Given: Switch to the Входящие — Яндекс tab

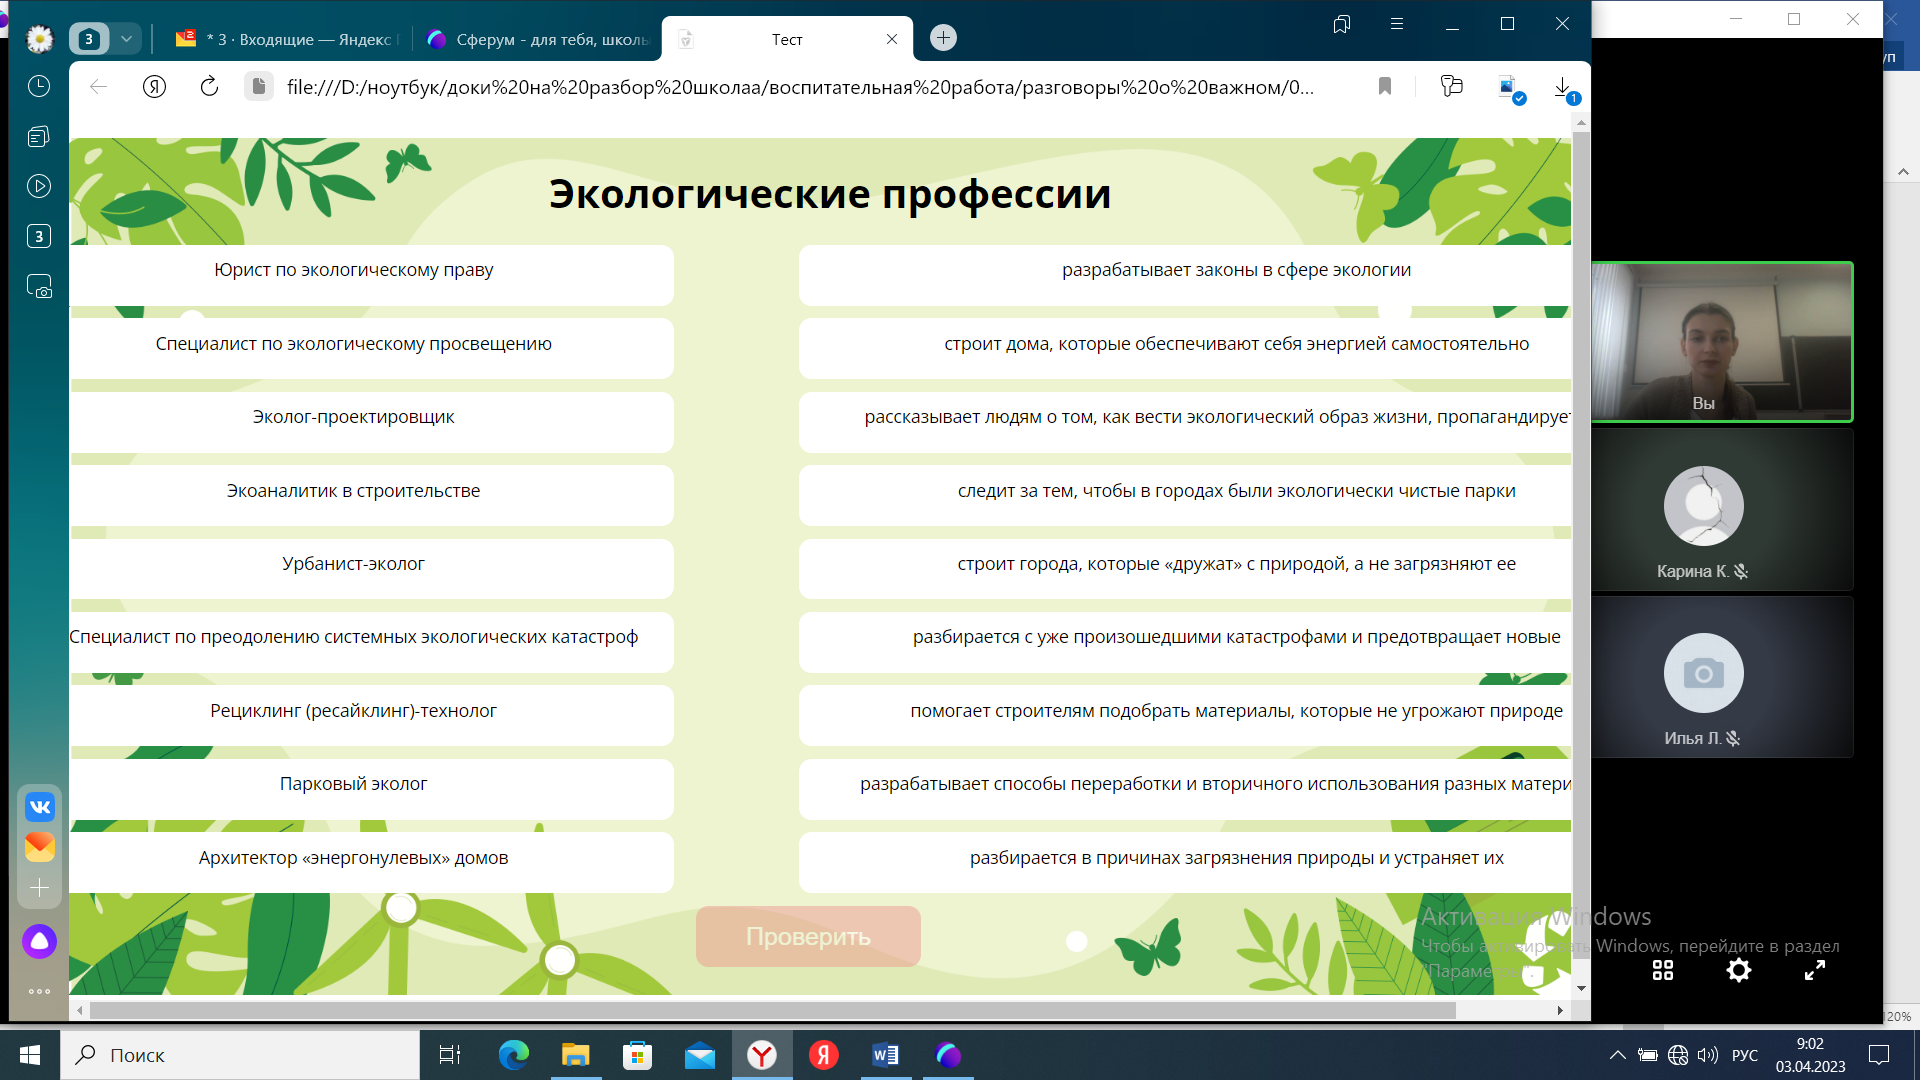Looking at the screenshot, I should pyautogui.click(x=286, y=39).
